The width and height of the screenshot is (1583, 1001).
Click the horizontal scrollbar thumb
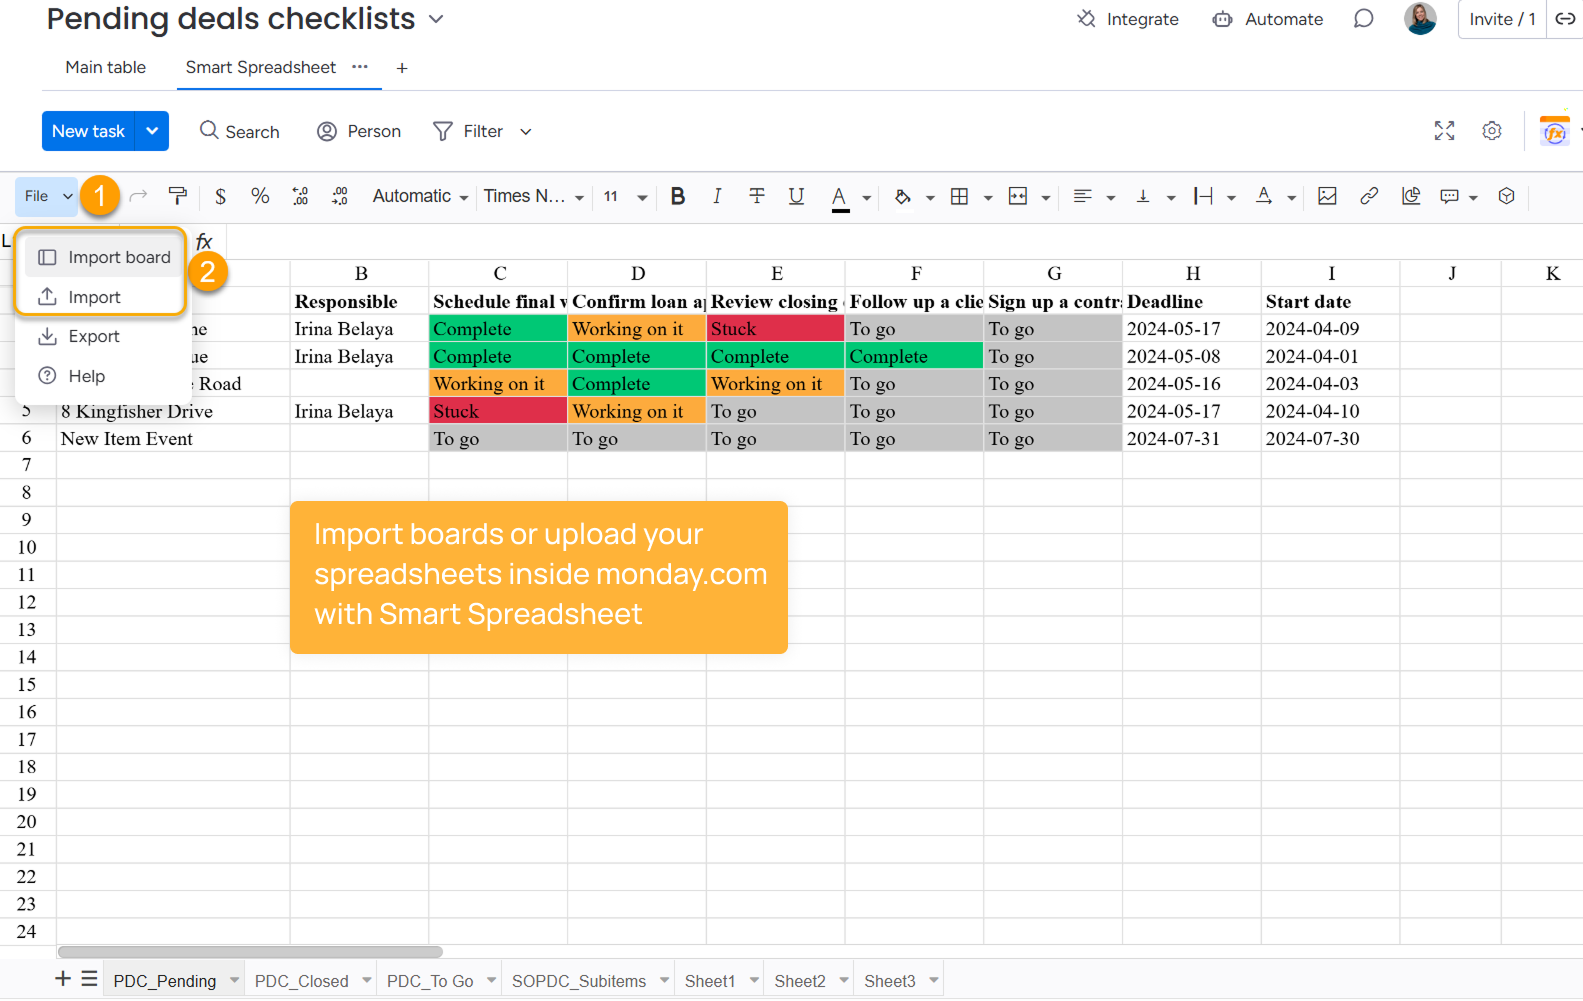pyautogui.click(x=250, y=952)
